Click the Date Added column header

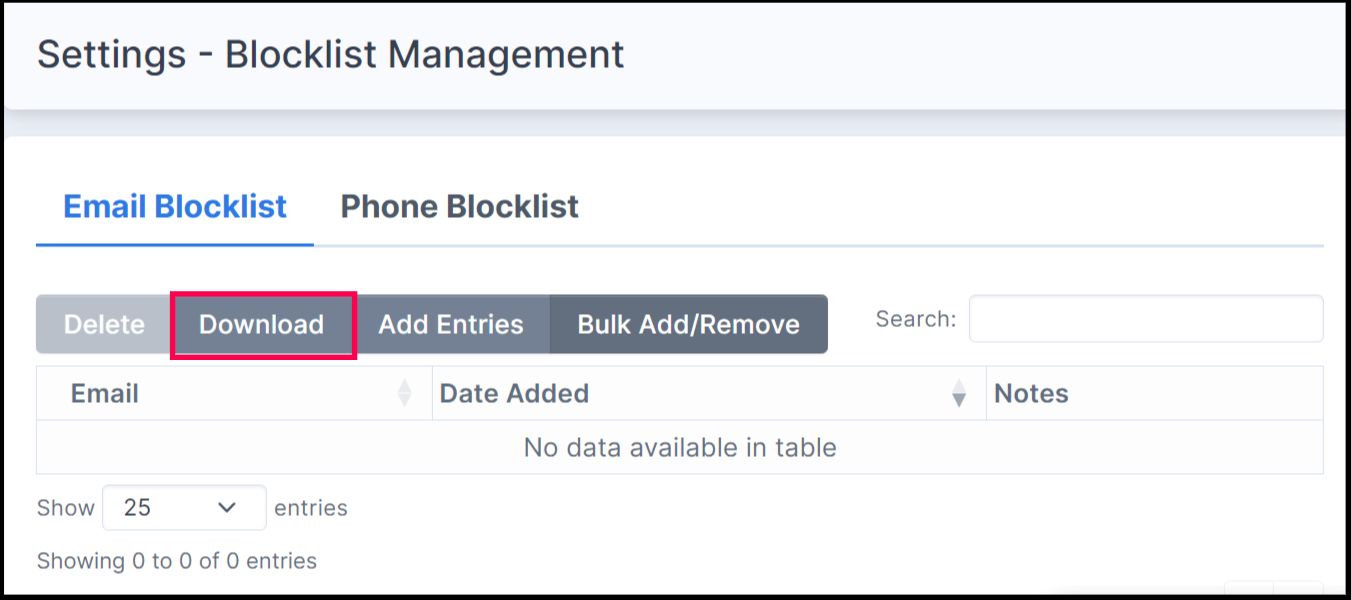tap(512, 393)
